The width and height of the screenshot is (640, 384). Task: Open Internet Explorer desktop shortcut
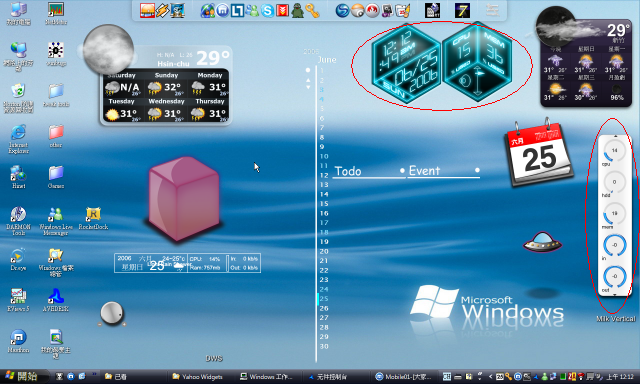pyautogui.click(x=18, y=139)
